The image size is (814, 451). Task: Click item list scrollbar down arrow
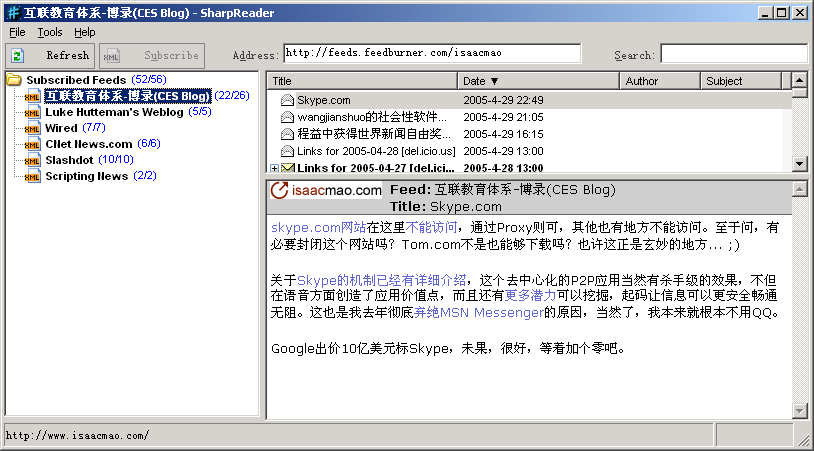point(799,164)
